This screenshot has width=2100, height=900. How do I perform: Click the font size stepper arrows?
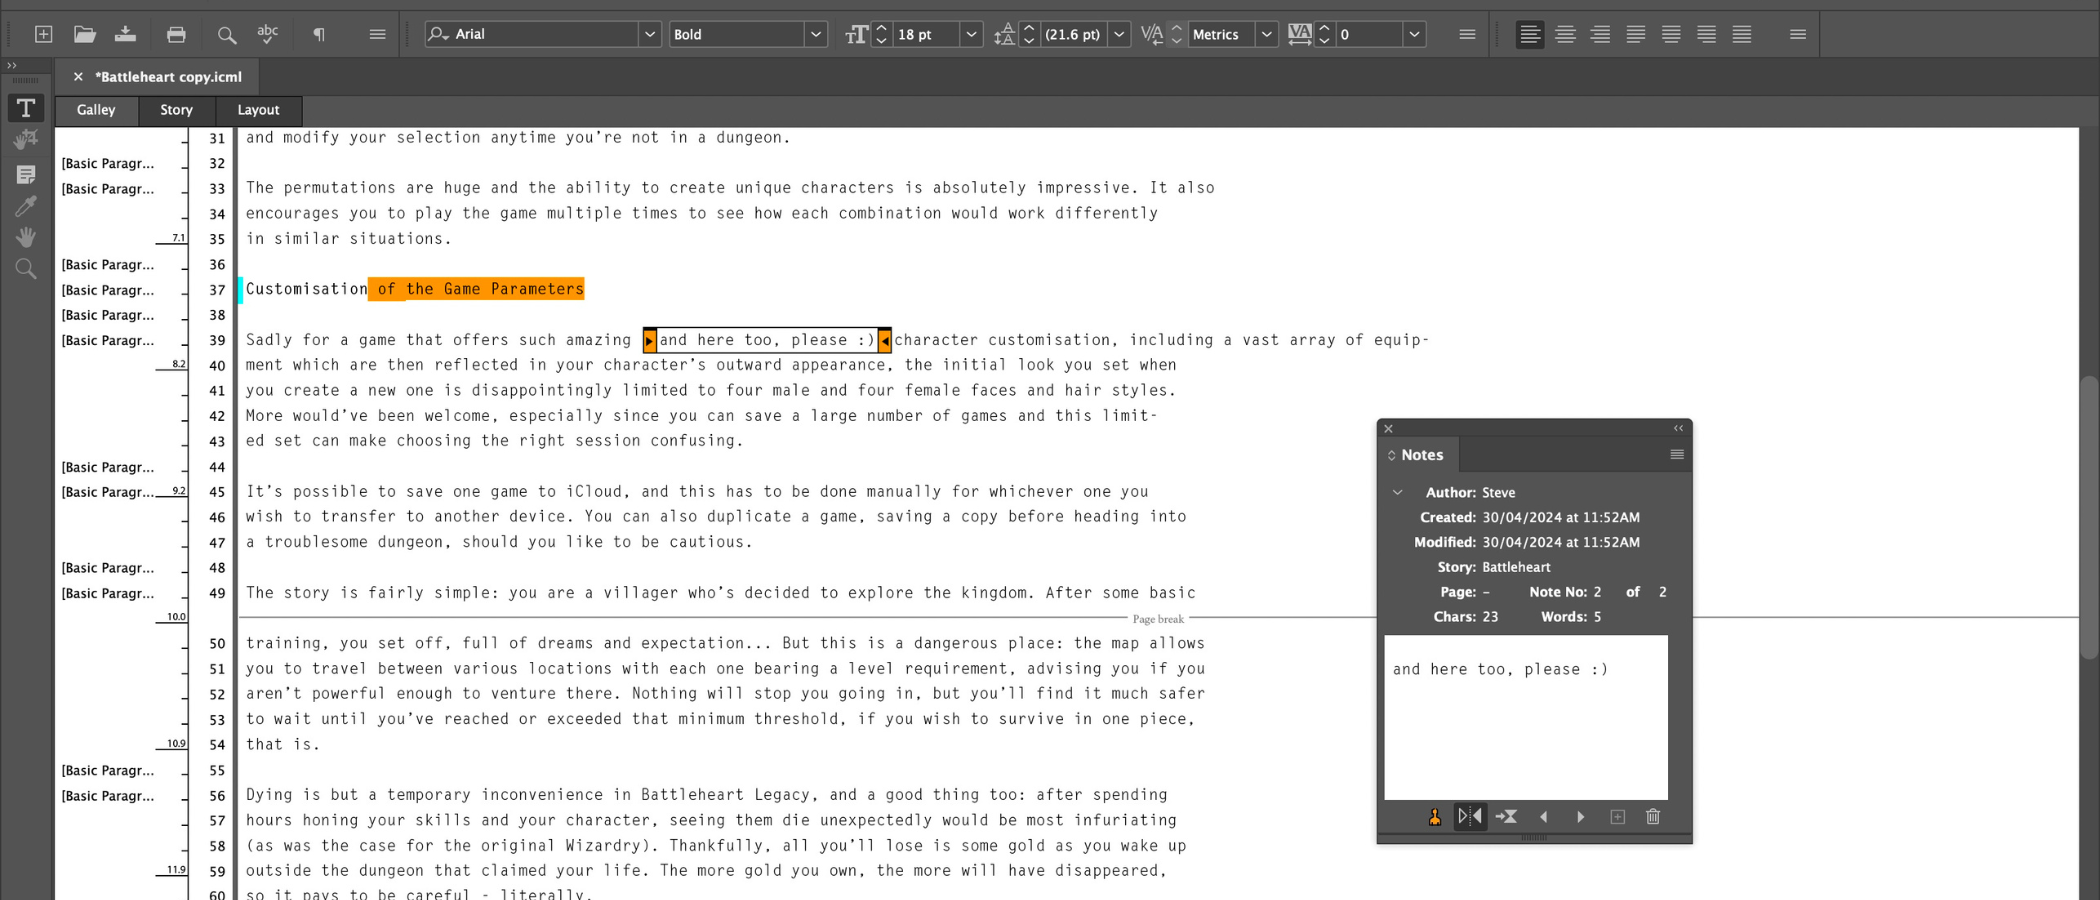[881, 34]
